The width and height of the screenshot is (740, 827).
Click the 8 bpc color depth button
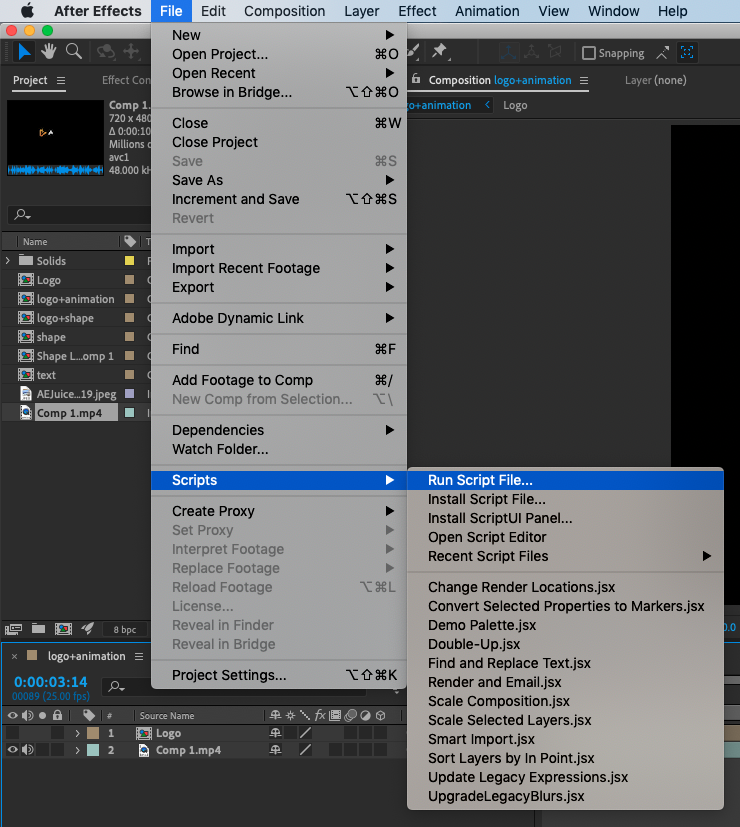click(x=125, y=629)
